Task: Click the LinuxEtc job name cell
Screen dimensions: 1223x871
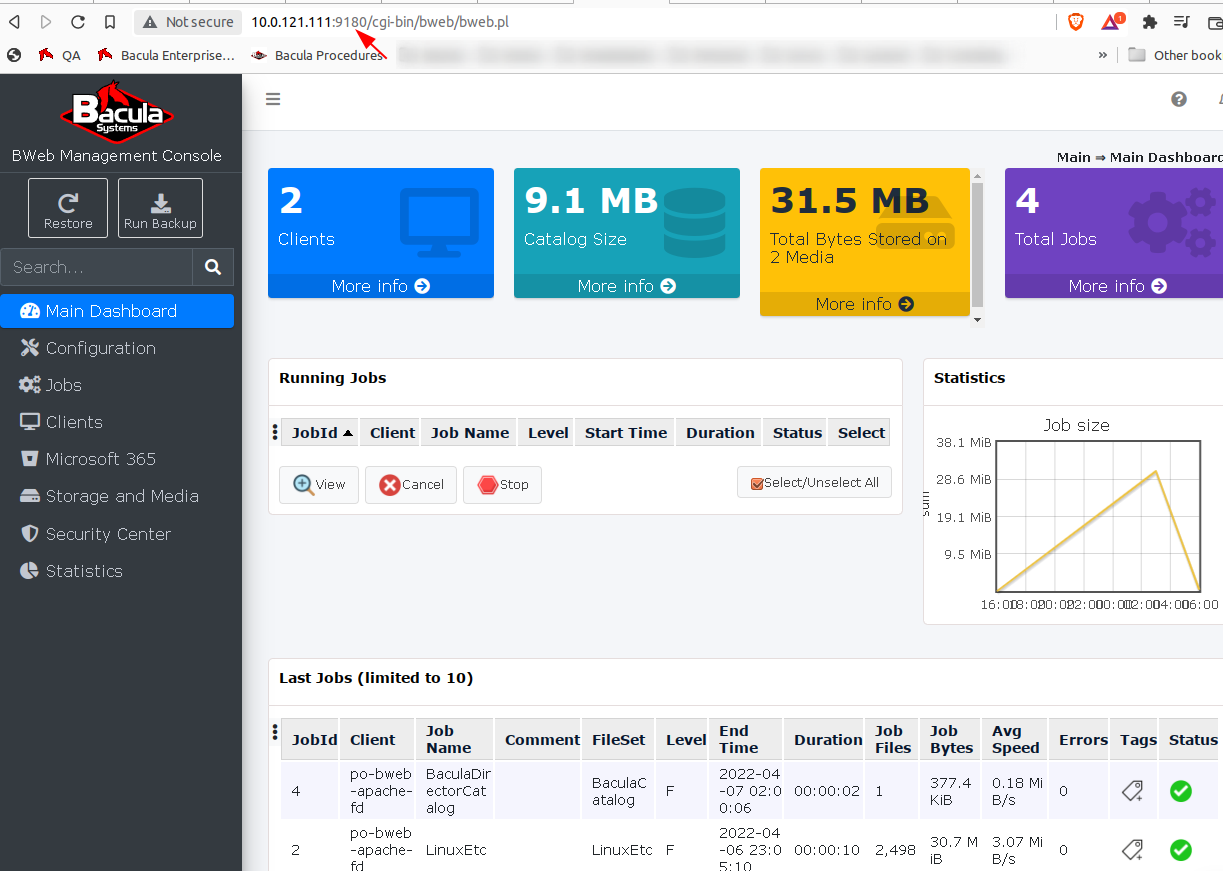Action: click(x=456, y=850)
